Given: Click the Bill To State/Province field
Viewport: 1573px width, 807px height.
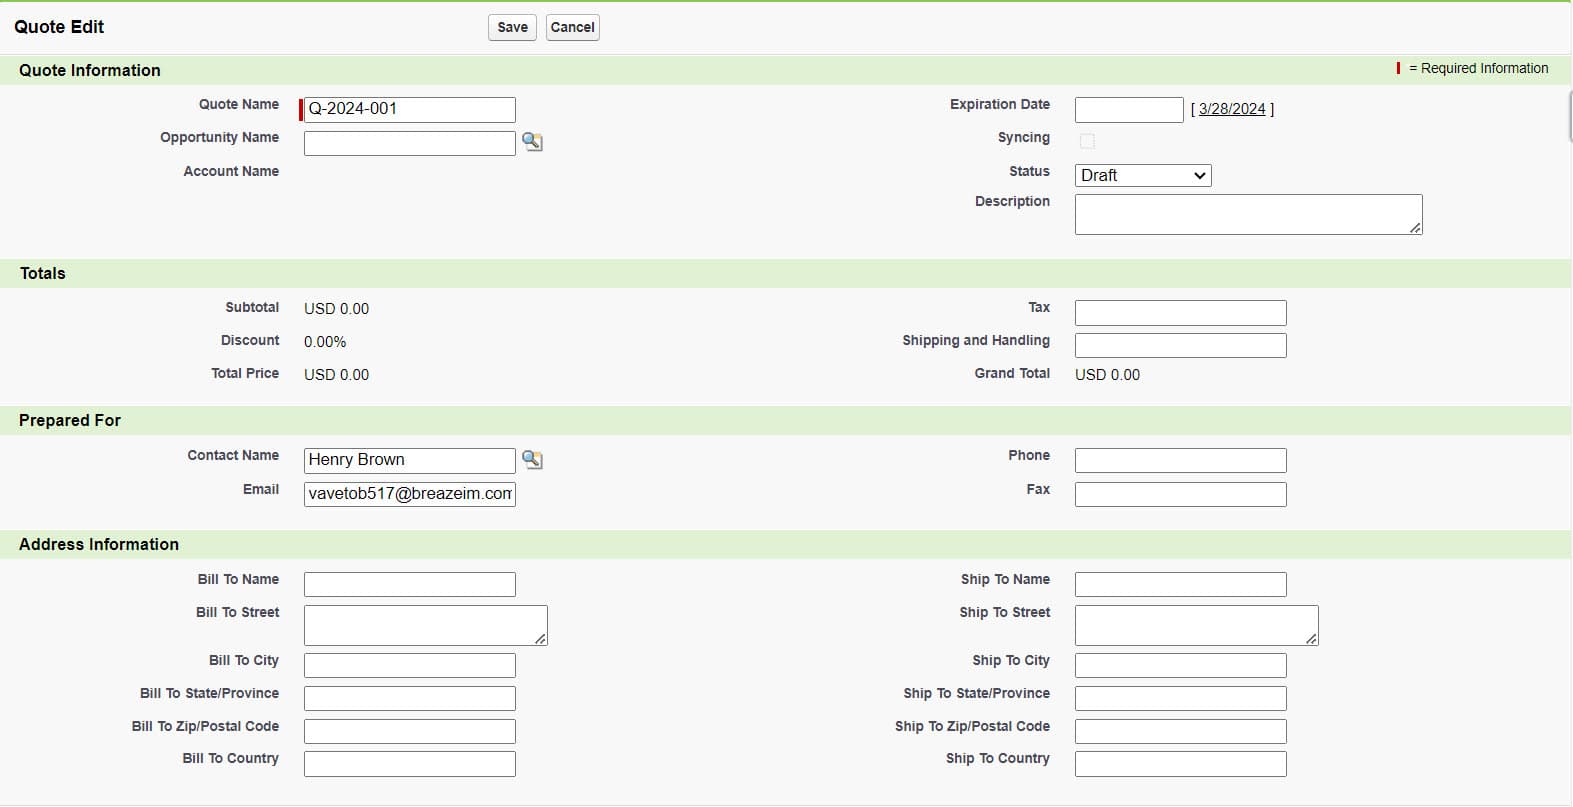Looking at the screenshot, I should pos(410,698).
